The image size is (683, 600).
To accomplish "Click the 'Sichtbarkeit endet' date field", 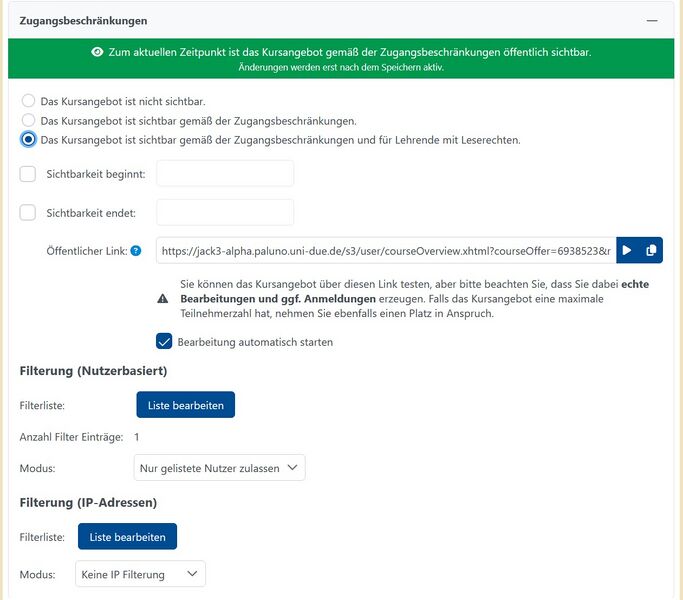I will point(225,212).
